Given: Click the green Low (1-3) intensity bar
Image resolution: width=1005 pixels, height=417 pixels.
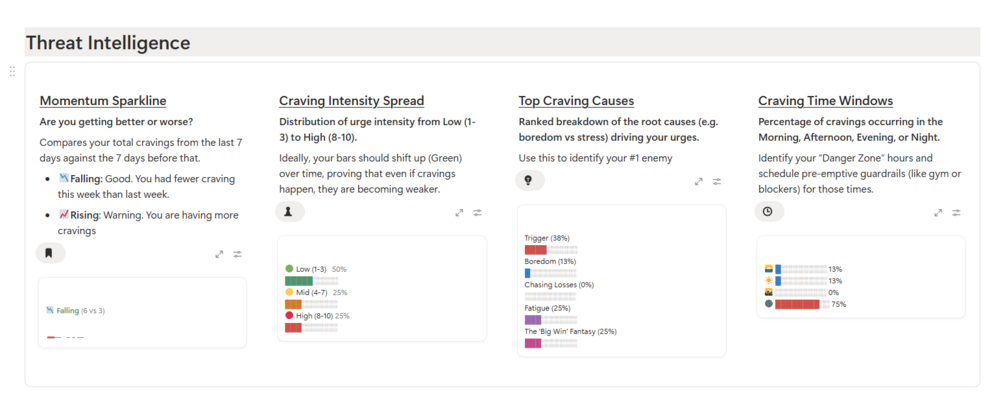Looking at the screenshot, I should 299,281.
